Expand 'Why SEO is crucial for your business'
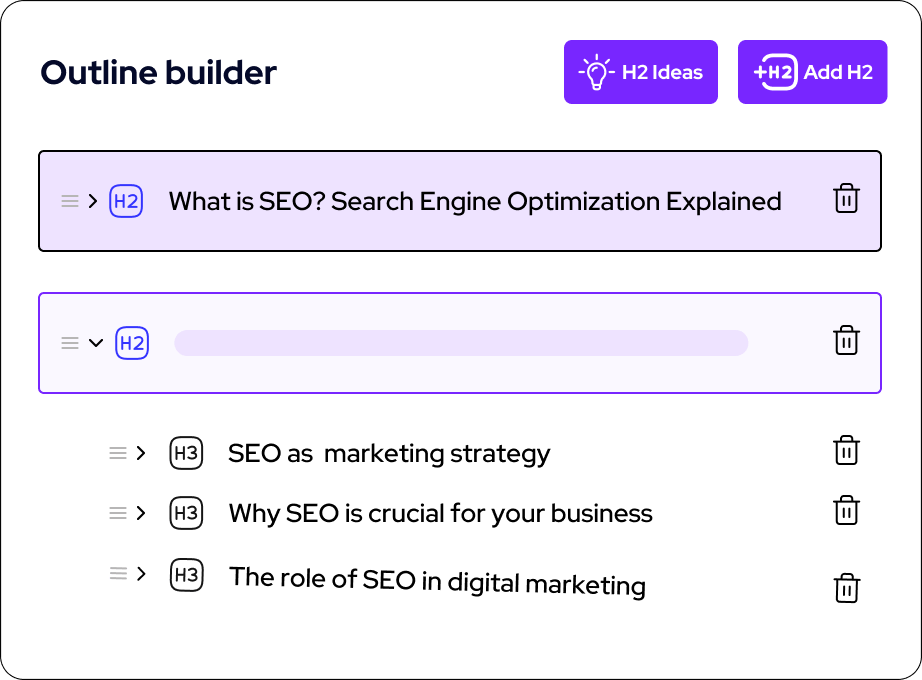The width and height of the screenshot is (922, 680). tap(141, 513)
